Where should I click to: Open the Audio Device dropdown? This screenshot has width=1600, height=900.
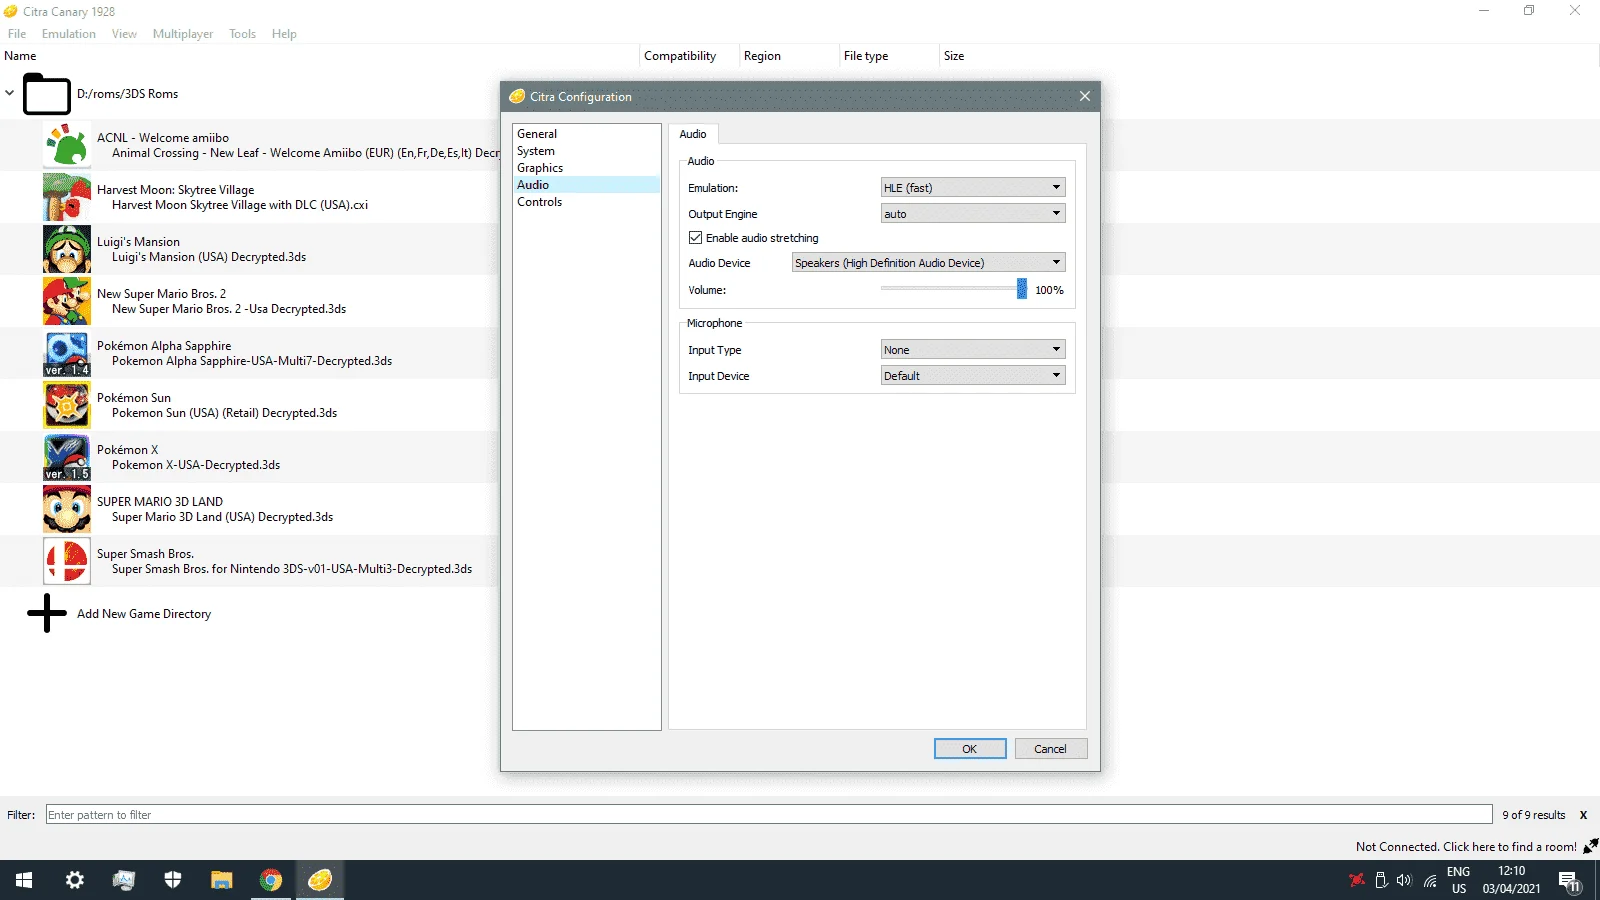click(929, 262)
